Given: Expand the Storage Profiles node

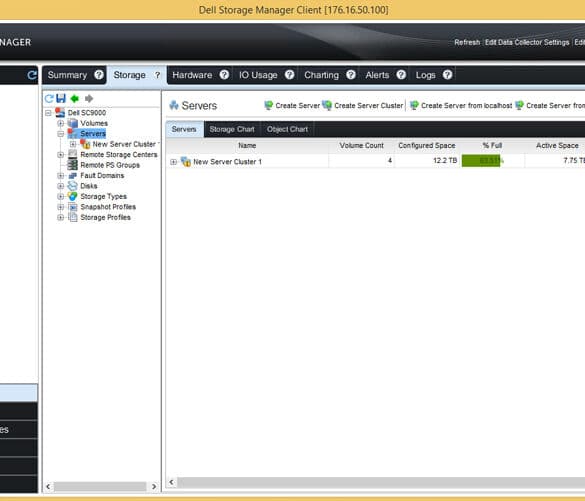Looking at the screenshot, I should click(60, 217).
